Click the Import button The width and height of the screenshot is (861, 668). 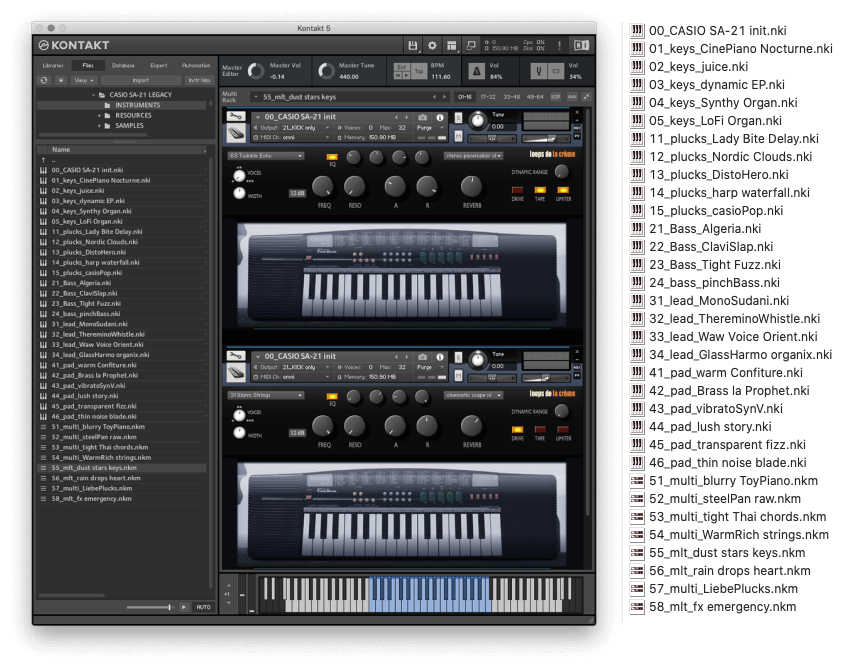click(x=141, y=80)
